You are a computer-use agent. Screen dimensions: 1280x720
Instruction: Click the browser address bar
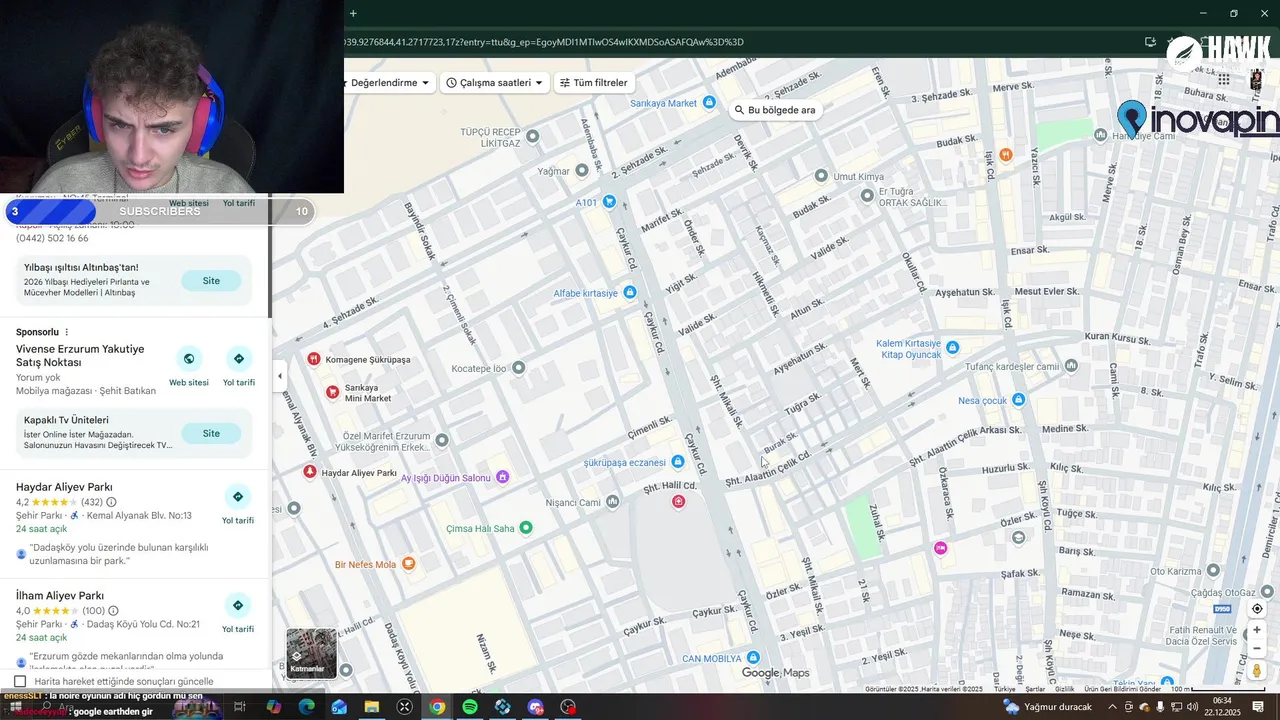(x=740, y=42)
